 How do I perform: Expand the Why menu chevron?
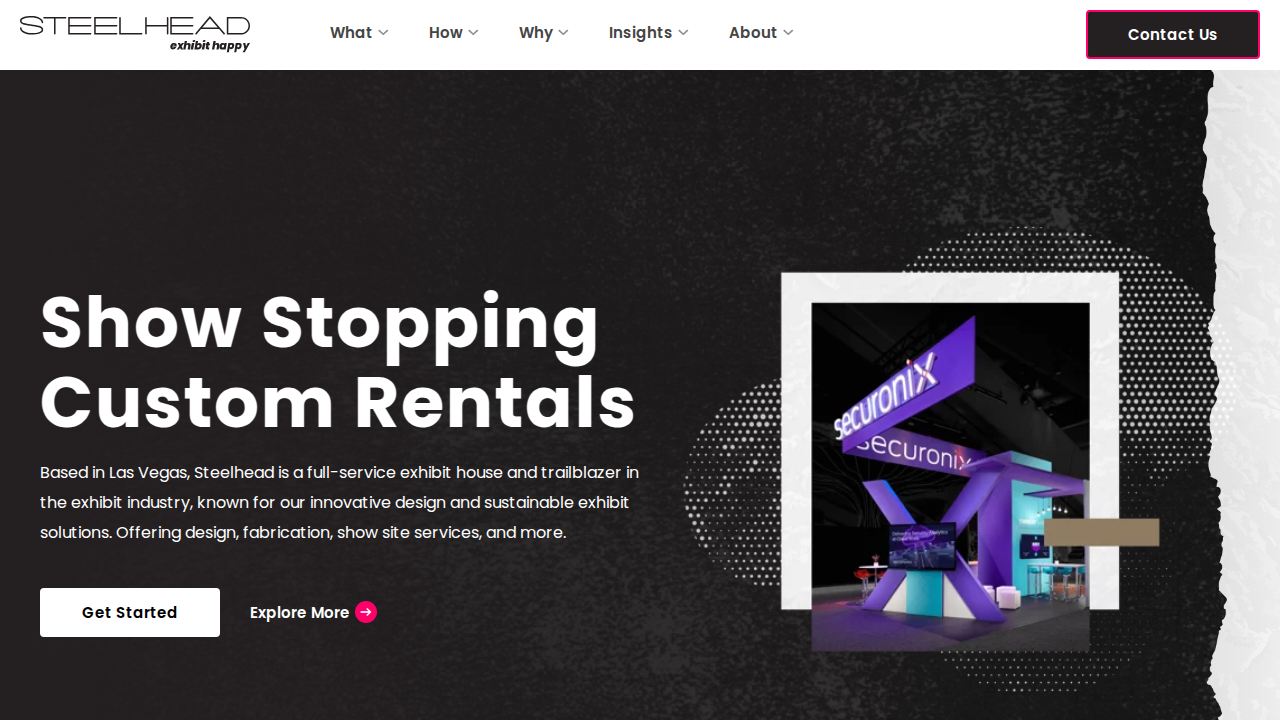[563, 33]
